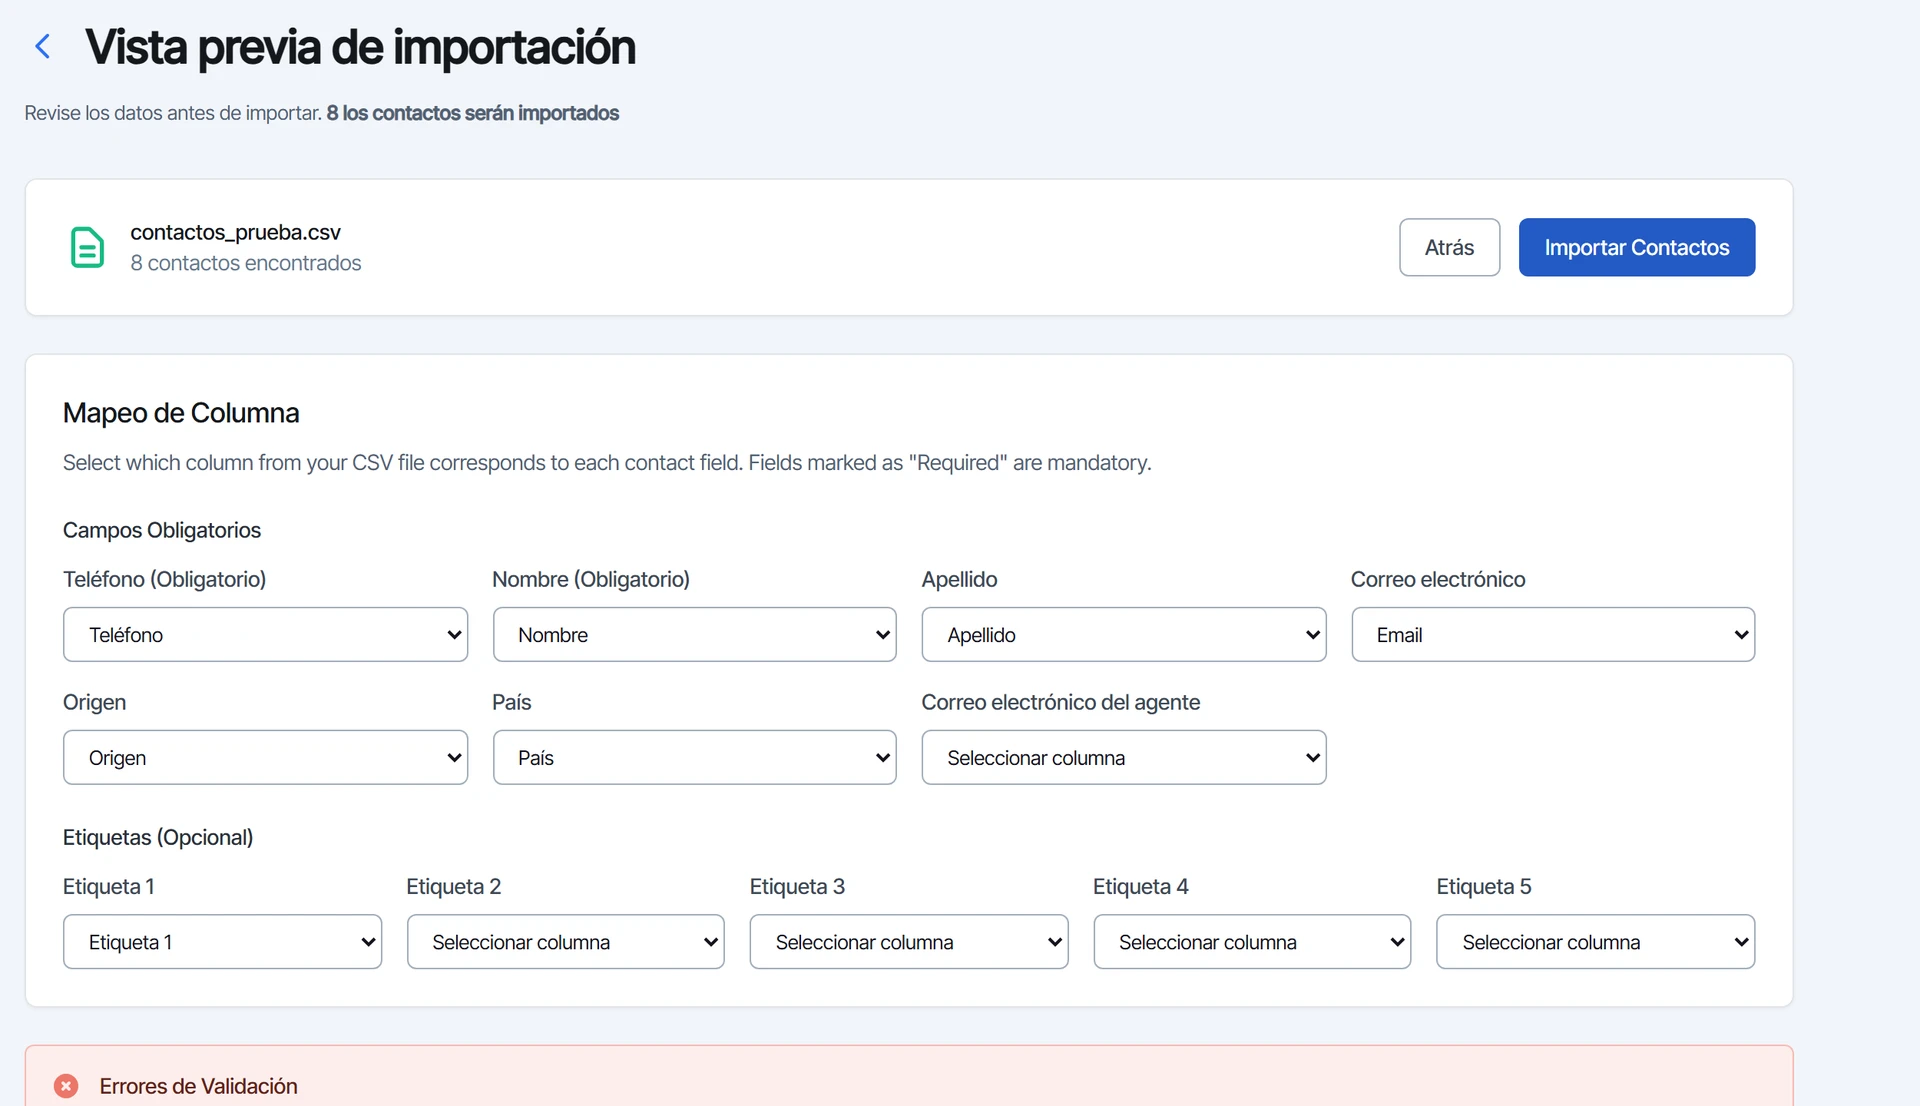Image resolution: width=1920 pixels, height=1106 pixels.
Task: Select a column for Correo electrónico del agente
Action: point(1123,757)
